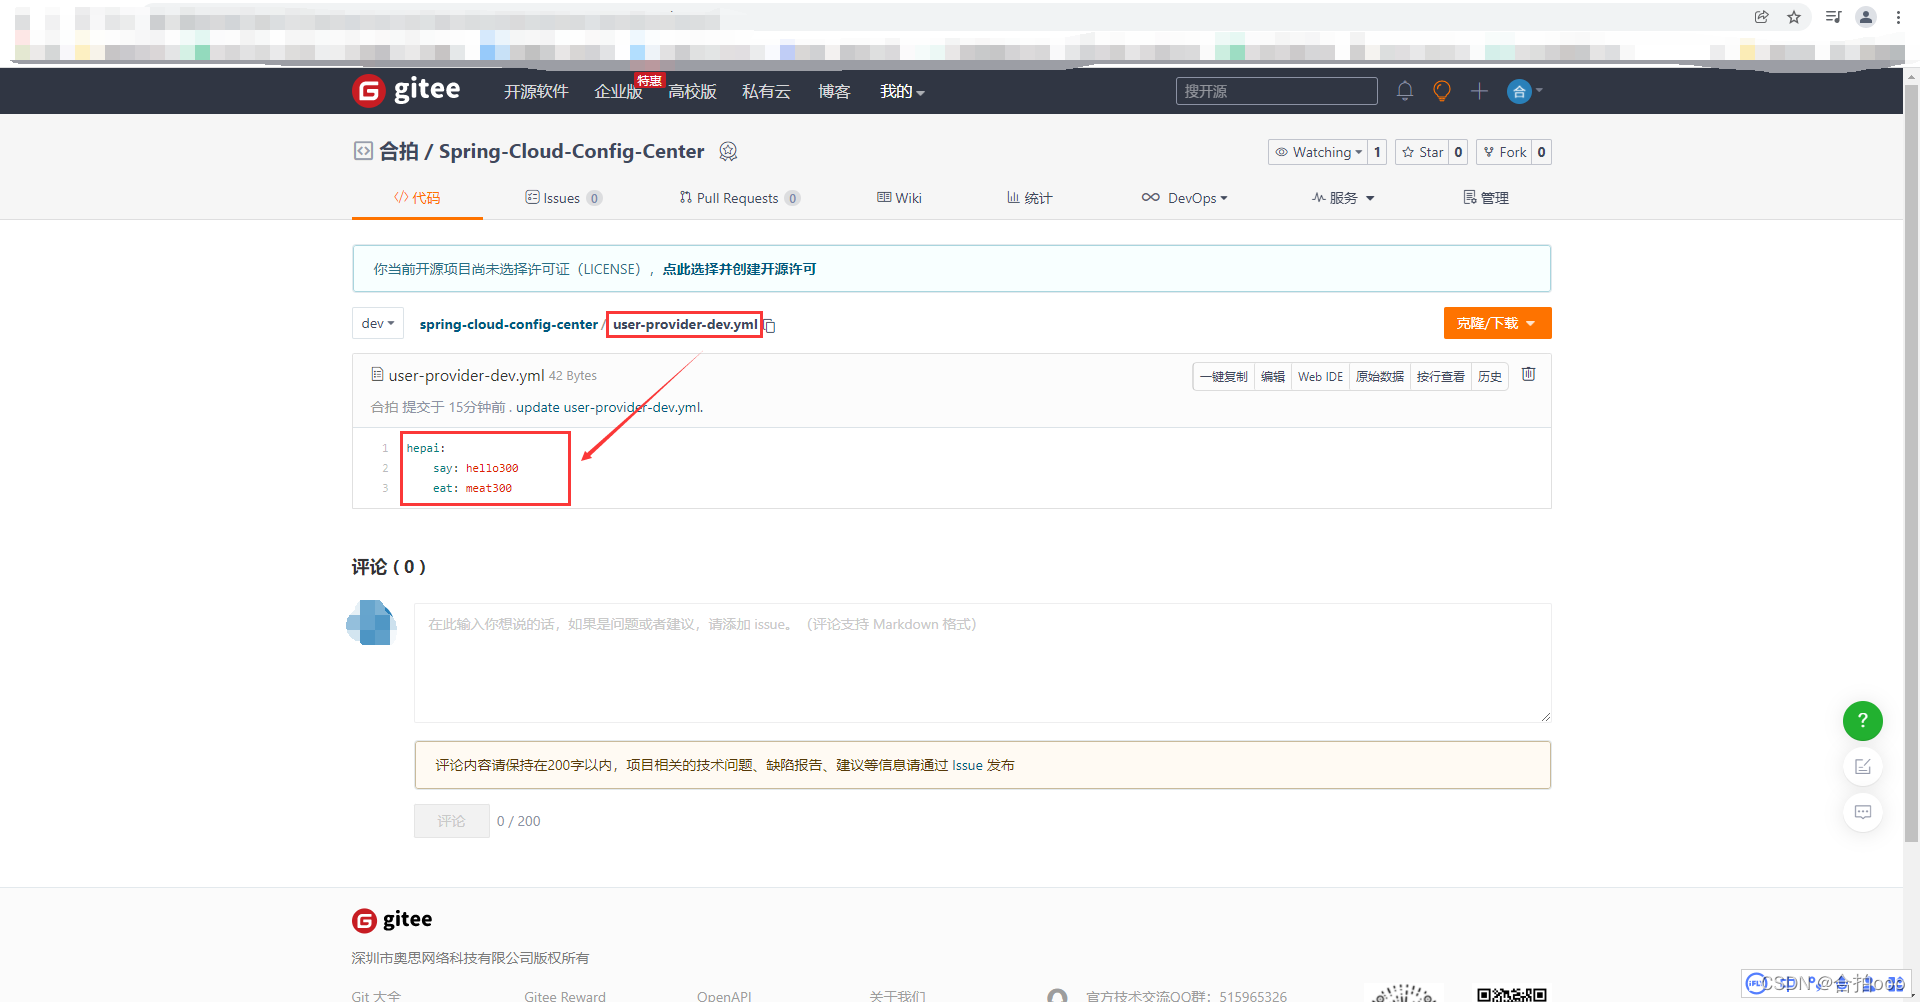
Task: Open 高校版 in top navigation
Action: pos(692,91)
